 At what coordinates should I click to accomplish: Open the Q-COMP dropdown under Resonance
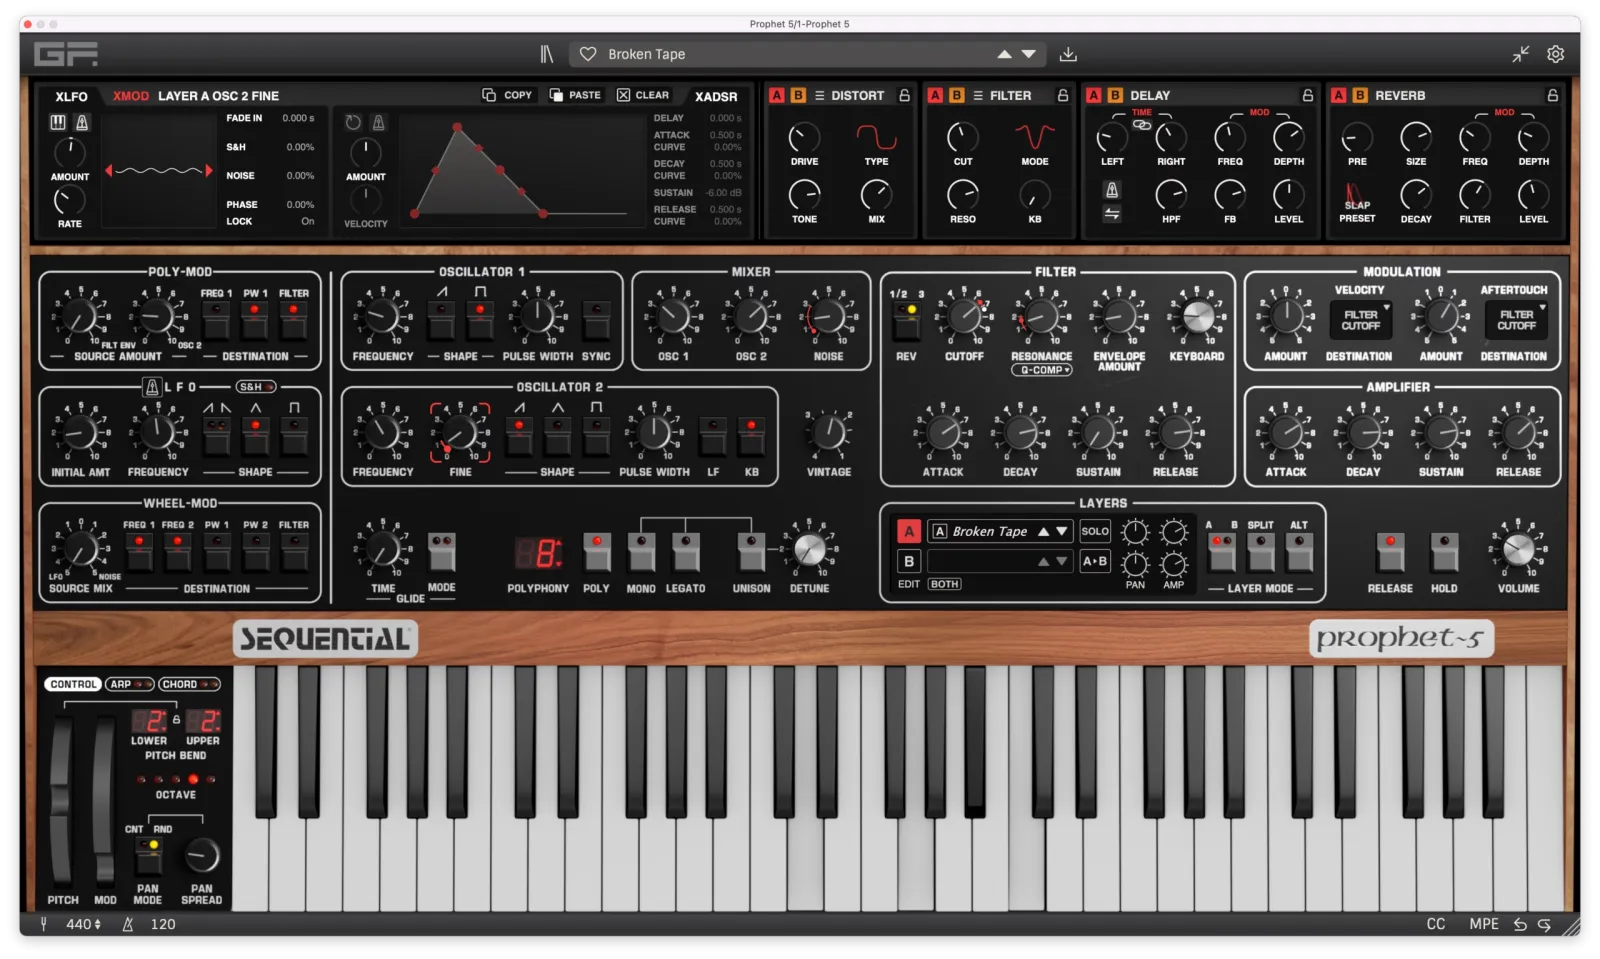(1041, 370)
